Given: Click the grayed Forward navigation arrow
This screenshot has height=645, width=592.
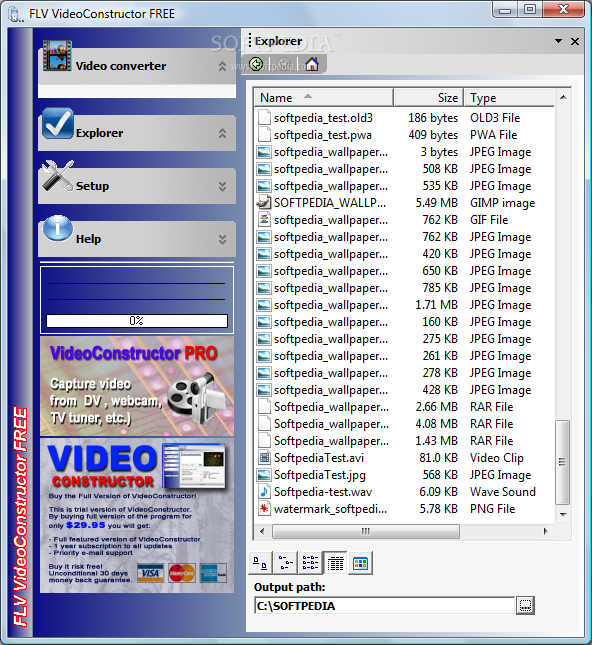Looking at the screenshot, I should [x=283, y=64].
